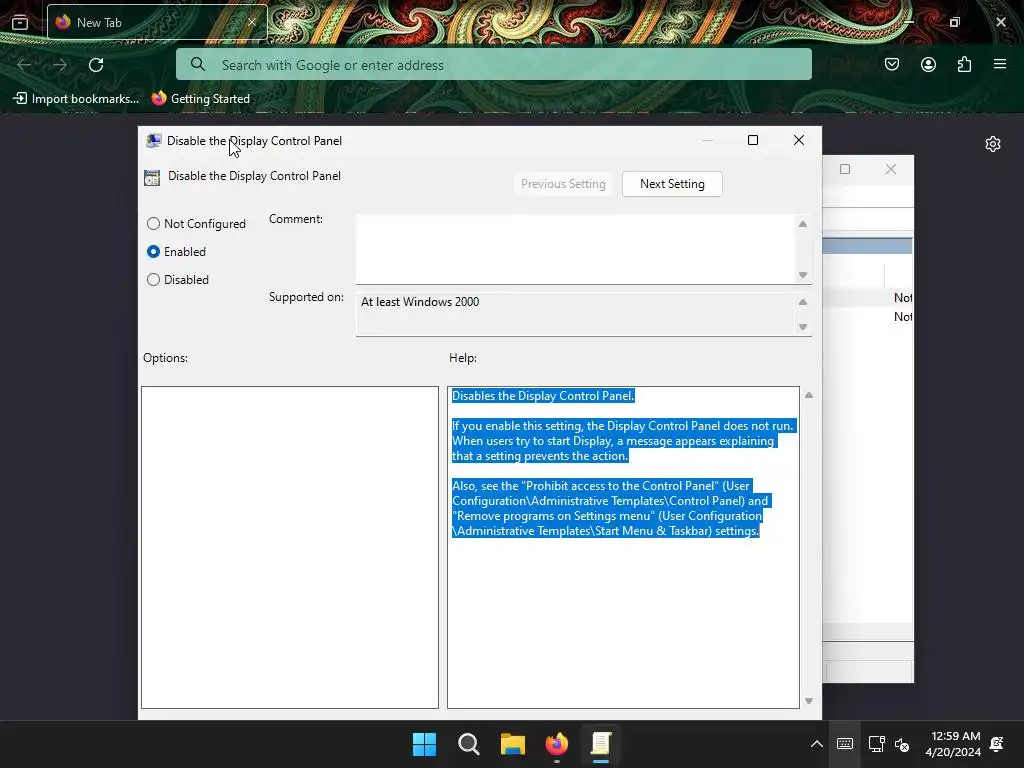Open clock and date 12:59 AM
The height and width of the screenshot is (768, 1024).
tap(953, 744)
